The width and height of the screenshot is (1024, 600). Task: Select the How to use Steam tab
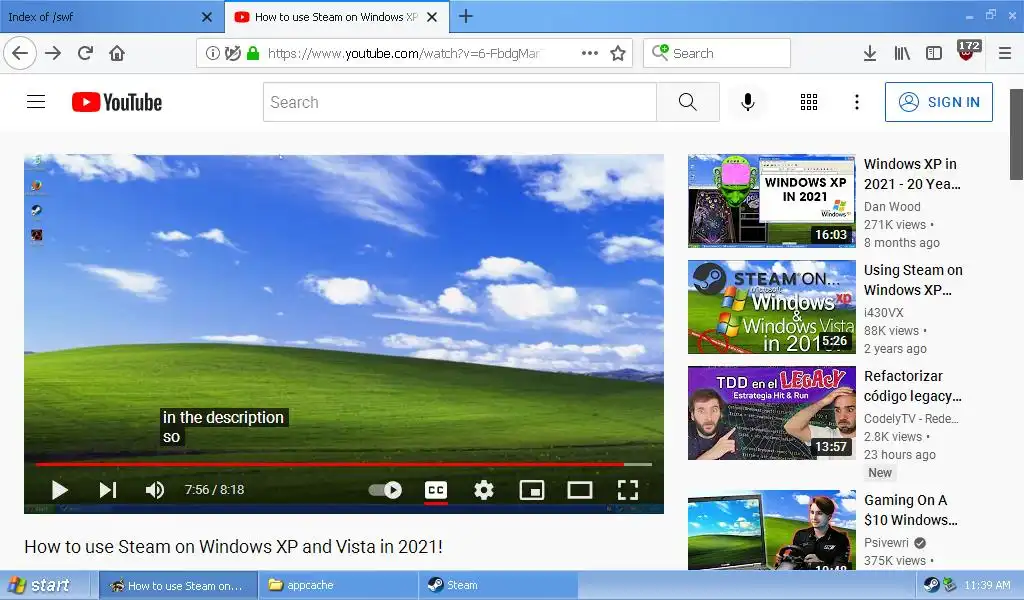[336, 17]
